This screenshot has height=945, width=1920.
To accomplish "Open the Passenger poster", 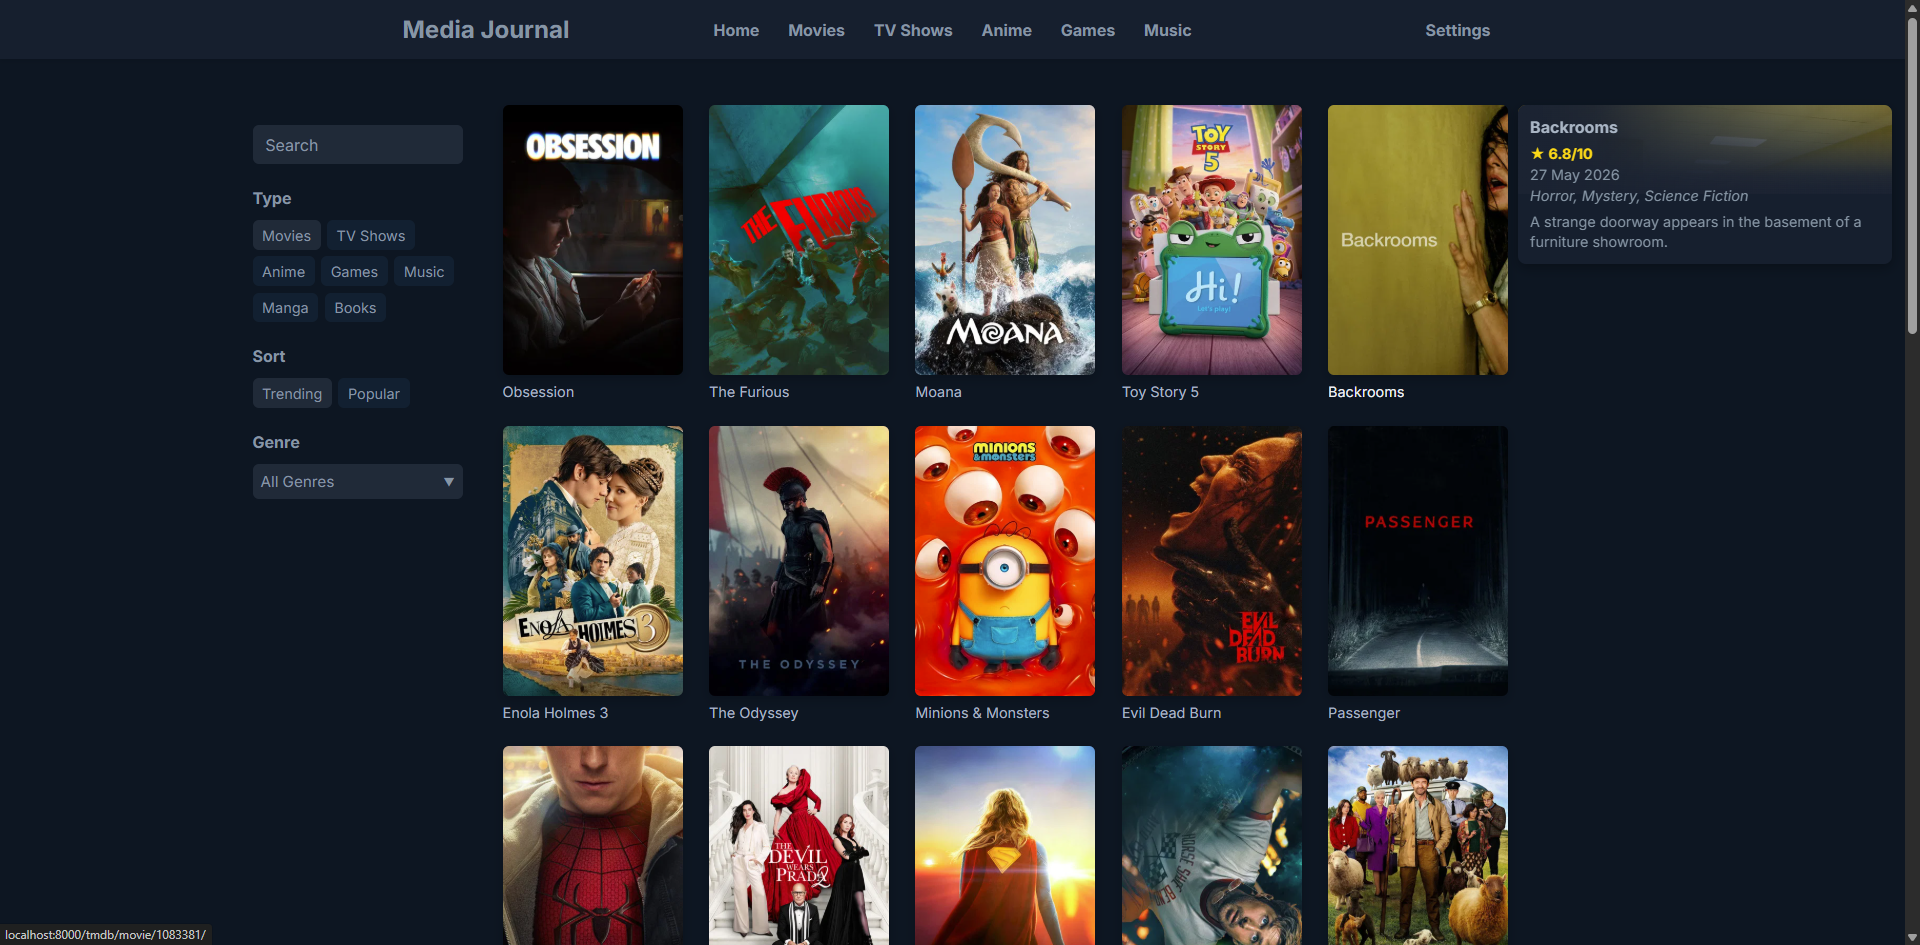I will point(1418,561).
